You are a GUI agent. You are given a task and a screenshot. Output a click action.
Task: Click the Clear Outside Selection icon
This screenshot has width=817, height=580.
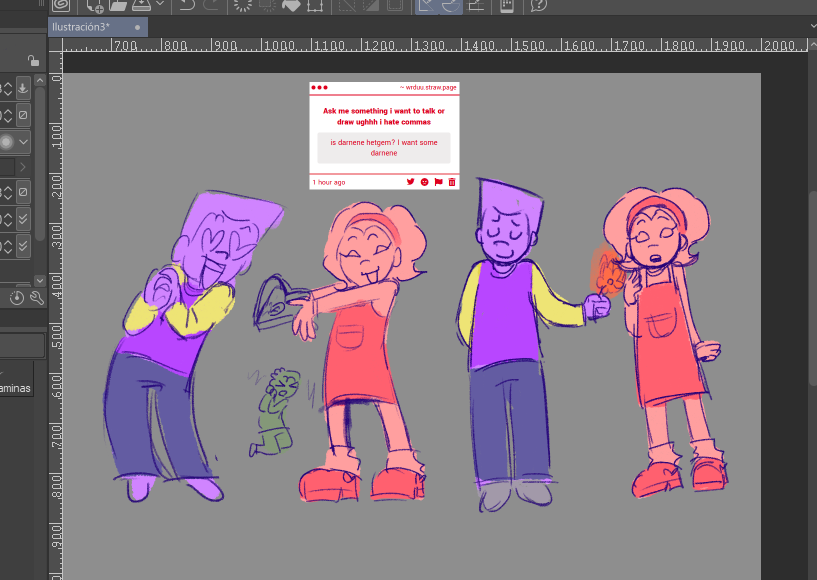[267, 5]
